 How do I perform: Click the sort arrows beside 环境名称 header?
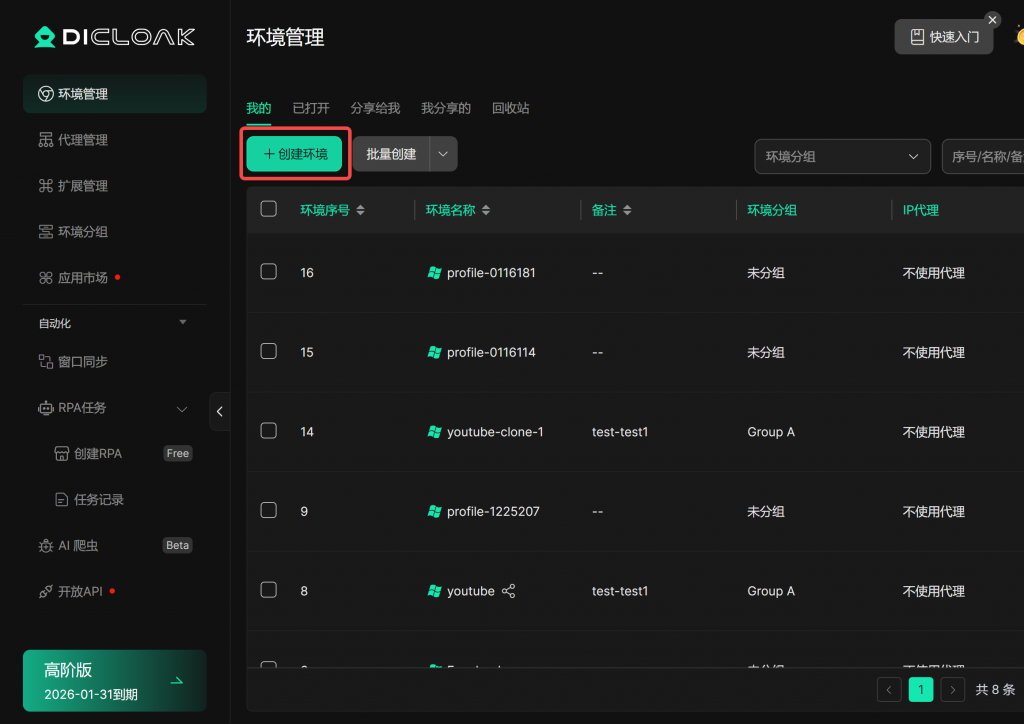click(486, 210)
